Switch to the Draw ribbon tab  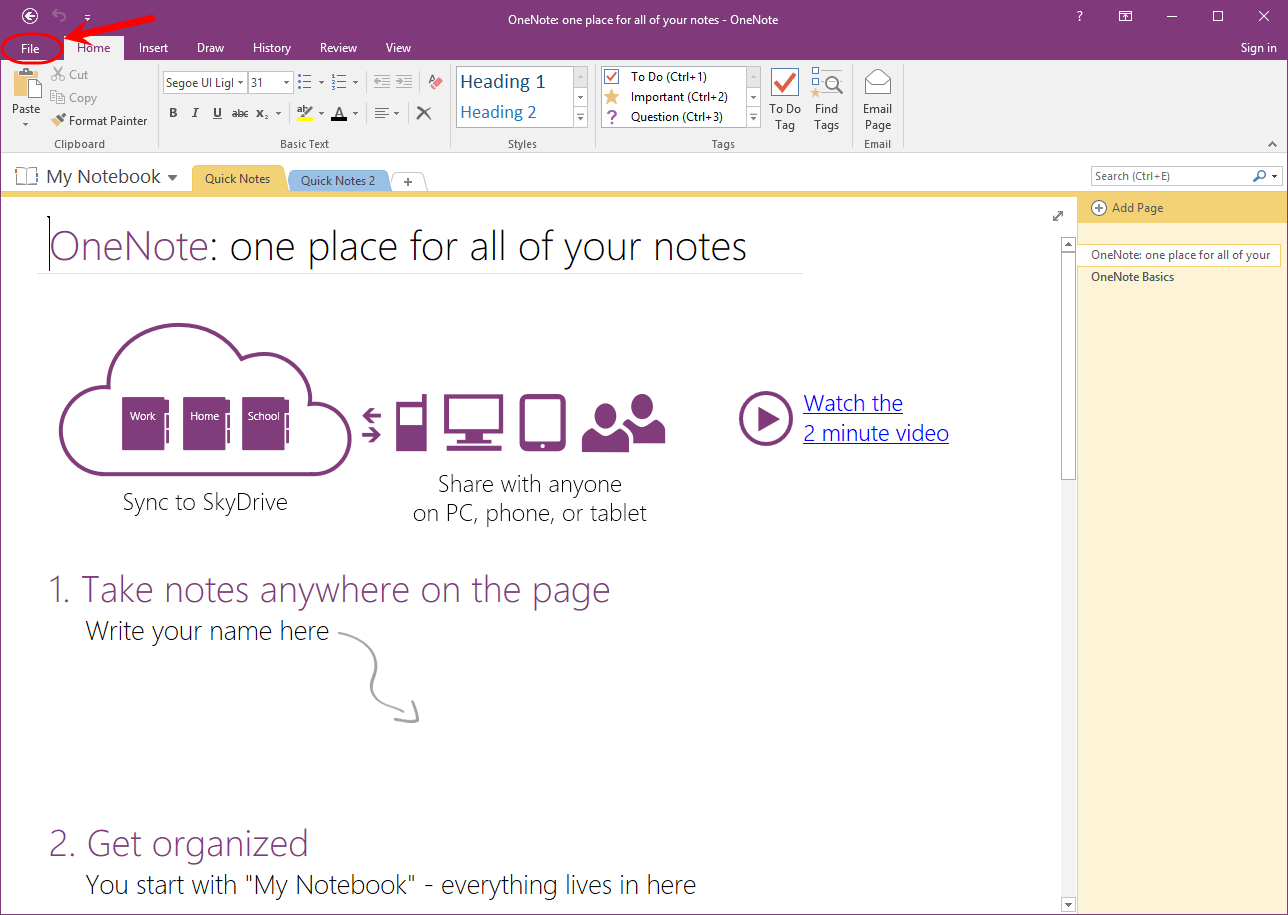click(x=211, y=48)
